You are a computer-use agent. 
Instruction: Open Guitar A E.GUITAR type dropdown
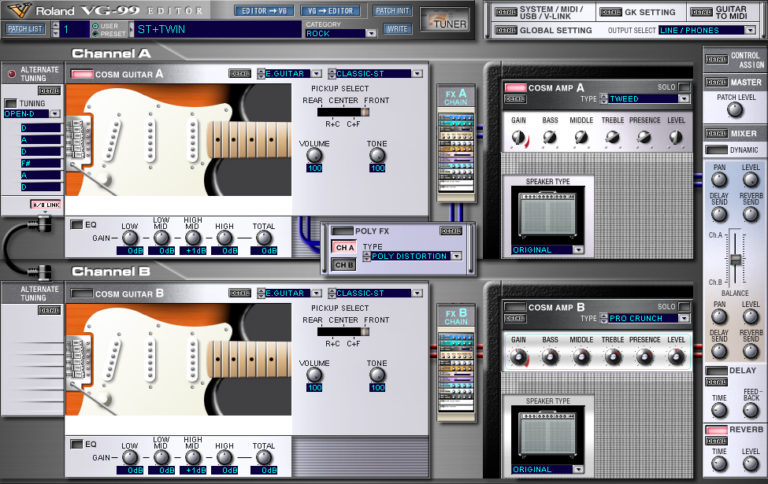point(316,73)
